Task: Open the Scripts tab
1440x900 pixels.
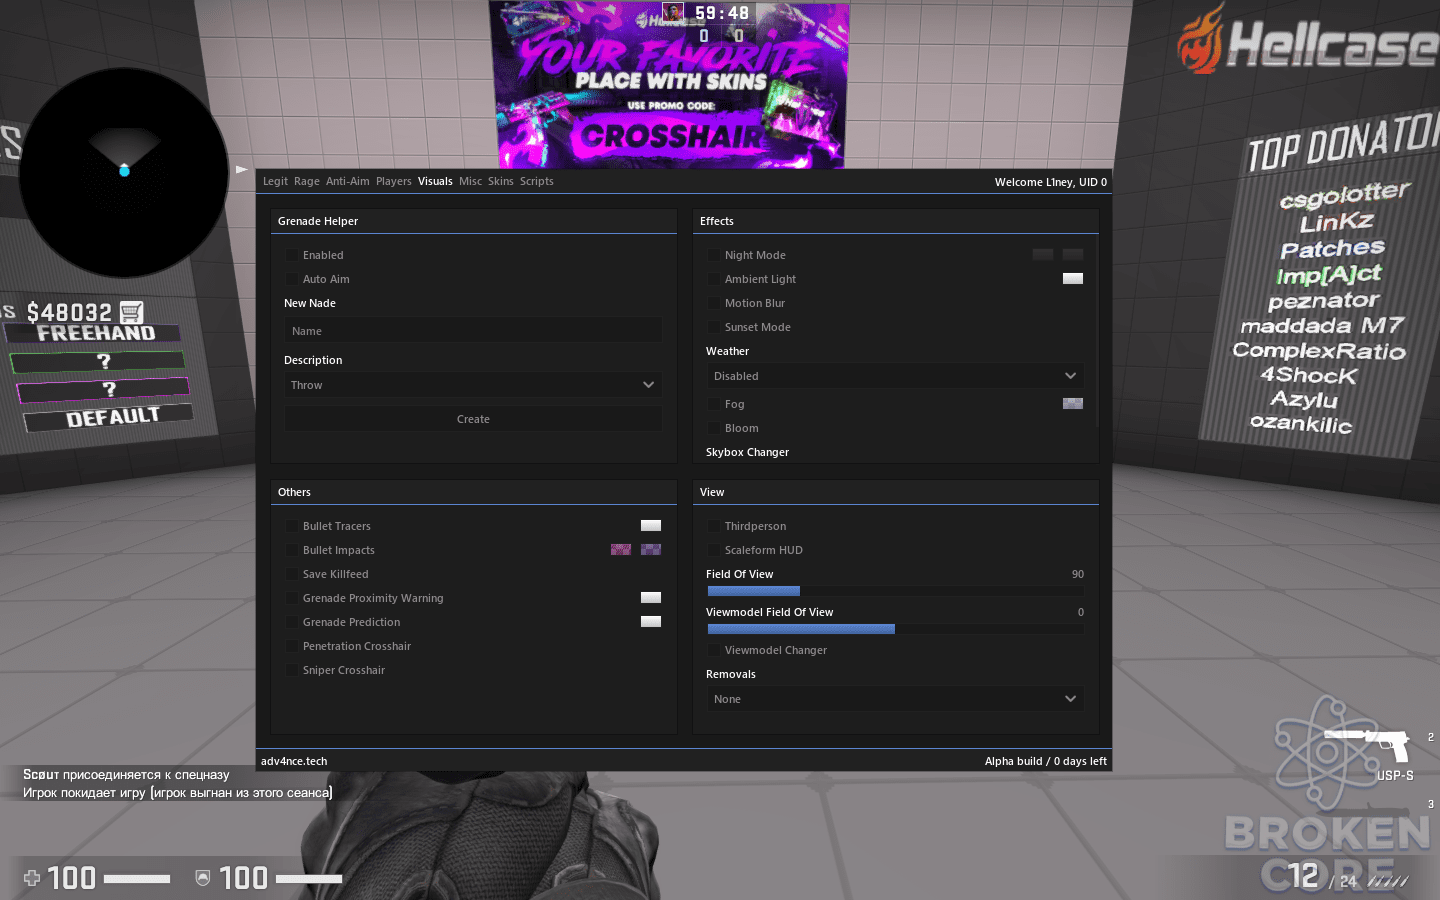Action: [537, 181]
